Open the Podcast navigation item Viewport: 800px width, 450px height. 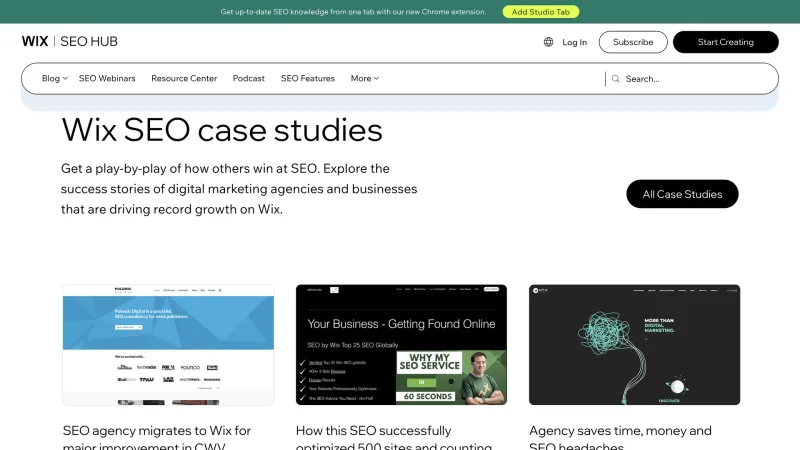pos(248,78)
